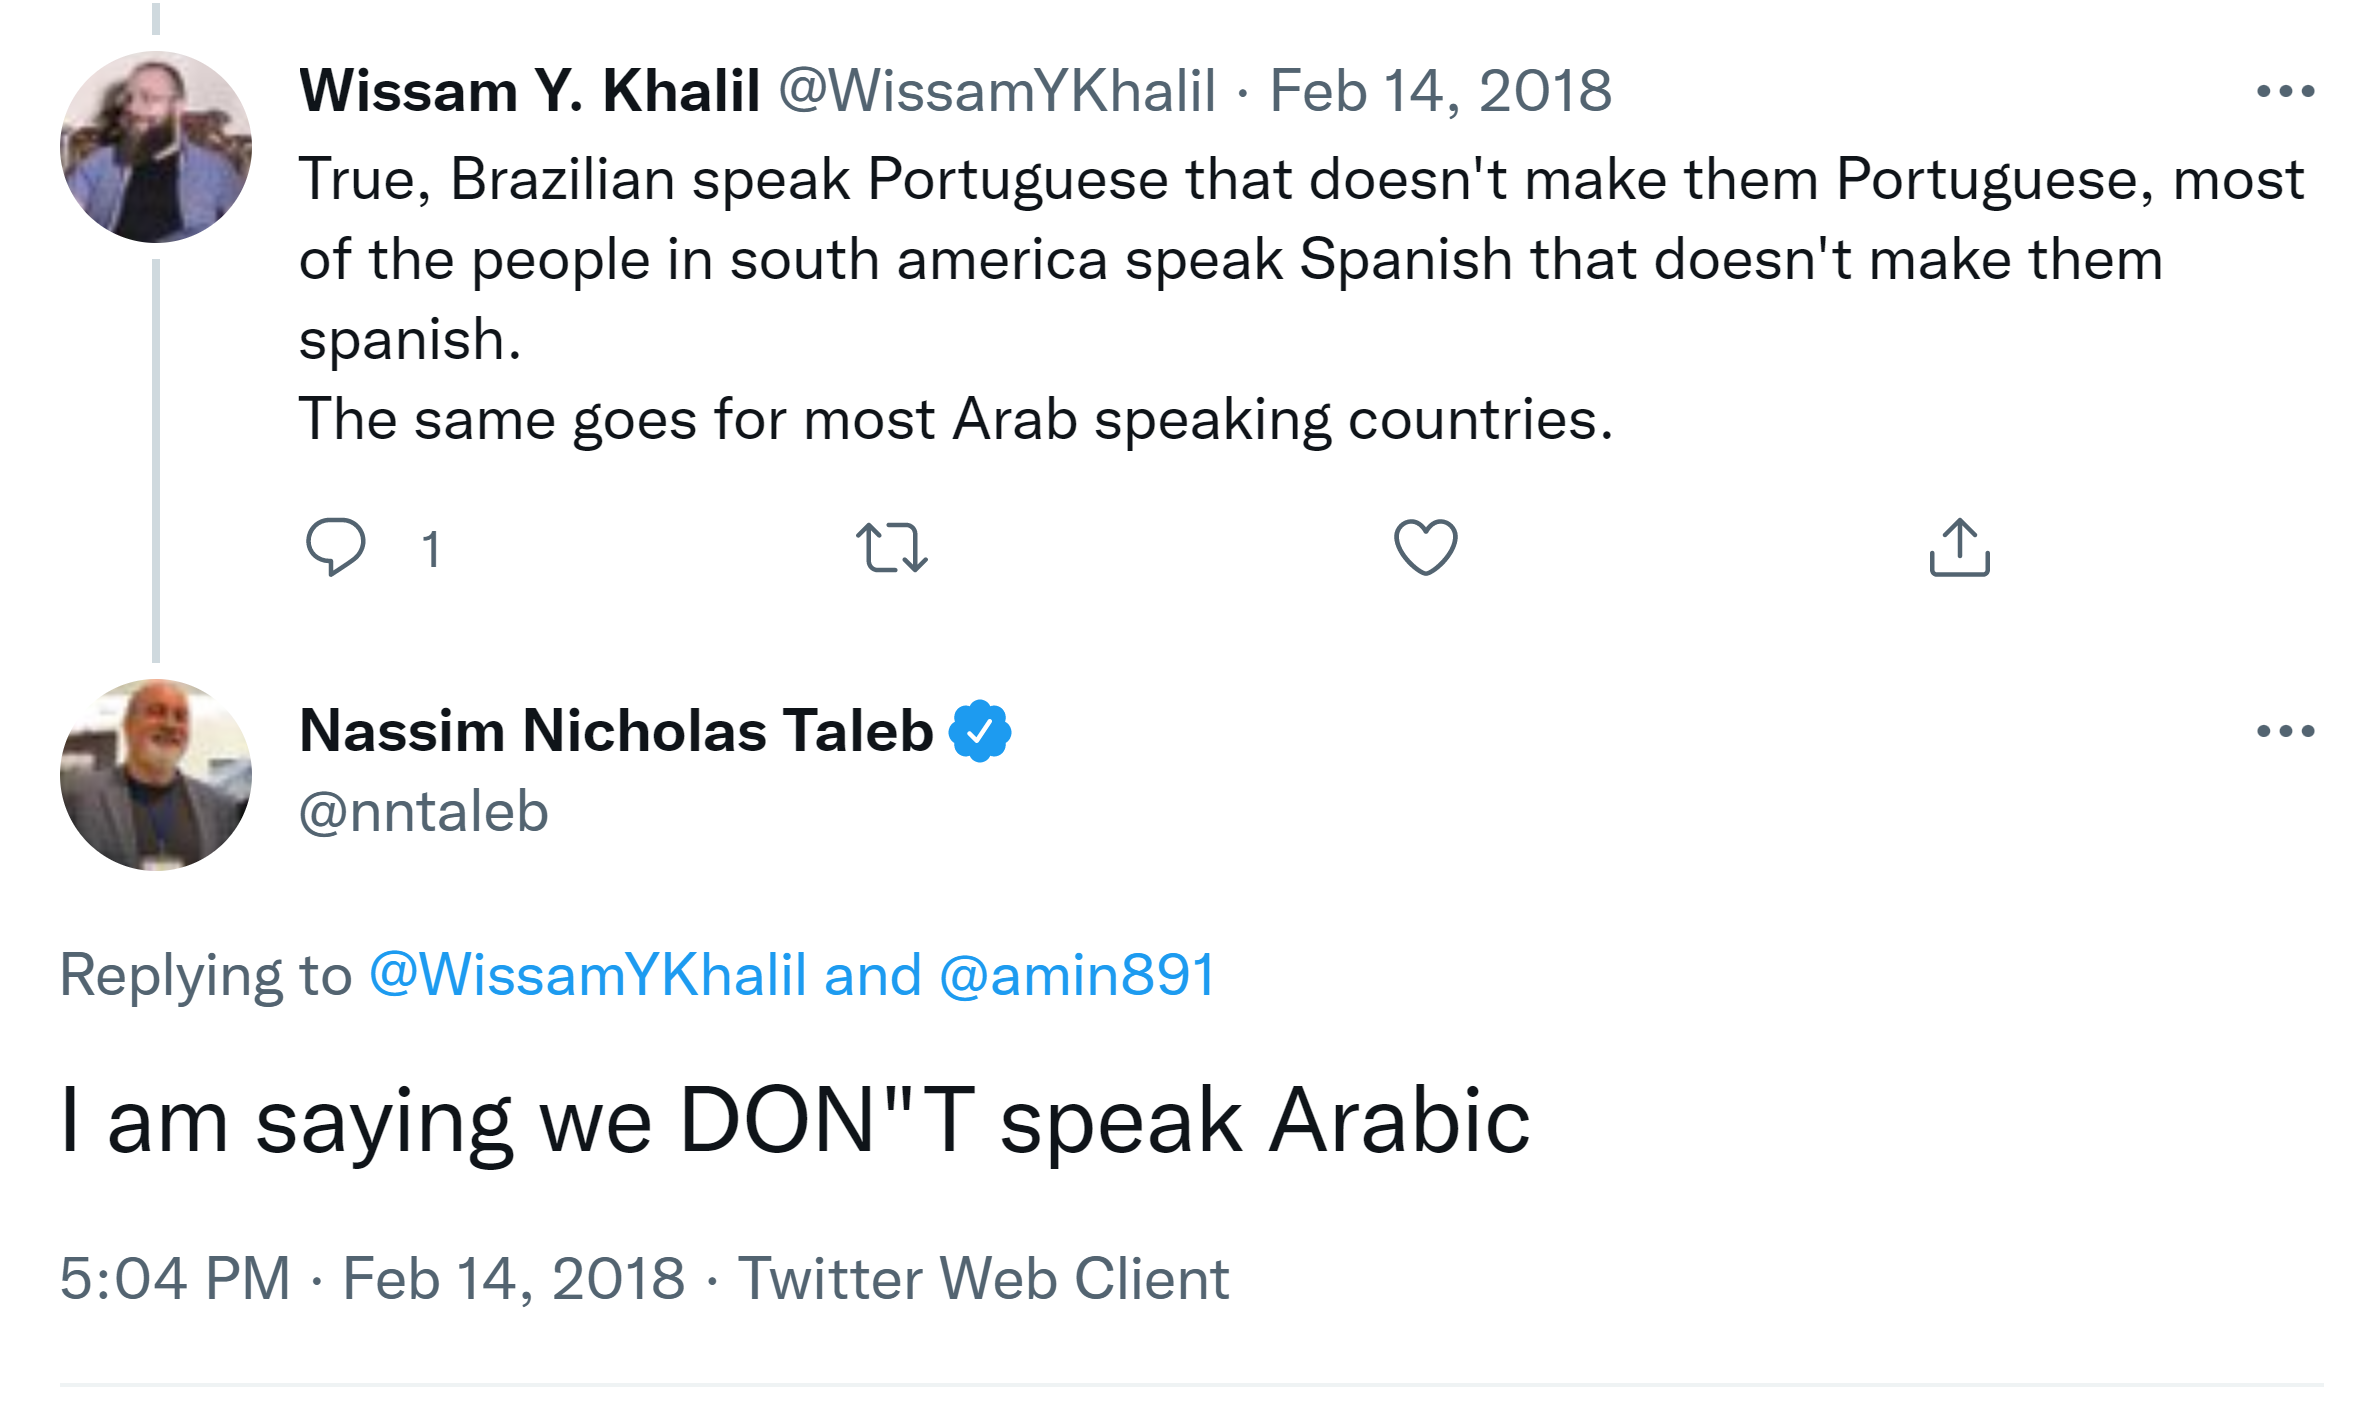Retweet Wissam Y. Khalil's tweet
This screenshot has width=2354, height=1419.
click(891, 547)
